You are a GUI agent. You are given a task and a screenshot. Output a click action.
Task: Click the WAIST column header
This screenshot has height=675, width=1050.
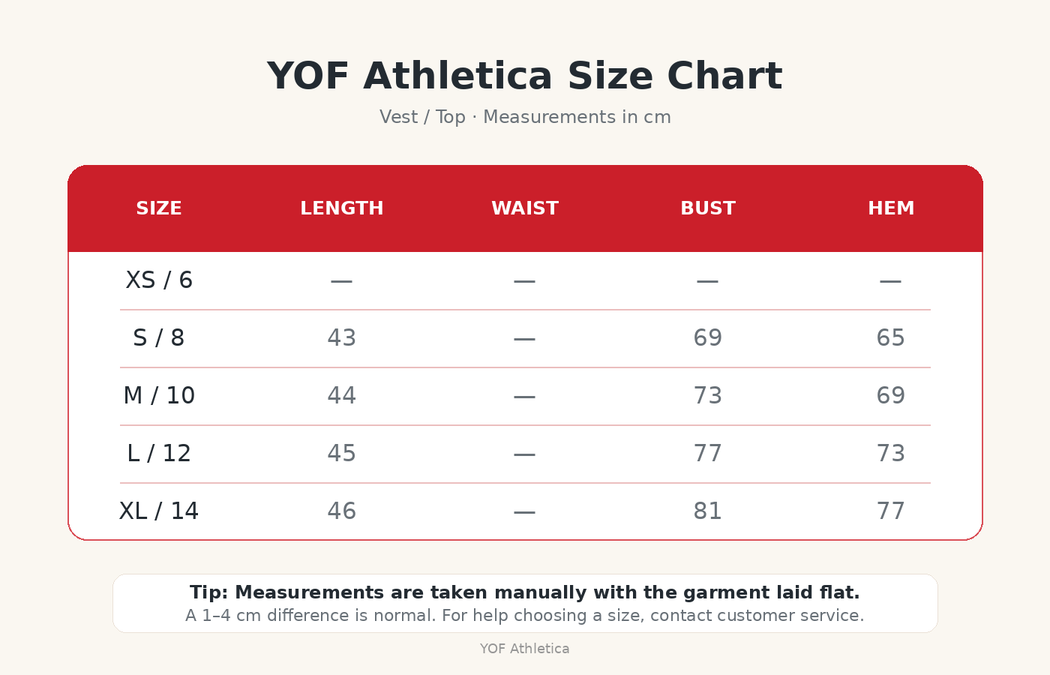[x=525, y=208]
